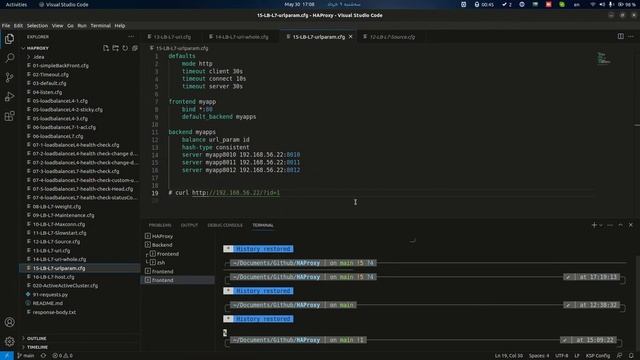
Task: Maximize the terminal panel size
Action: pyautogui.click(x=620, y=225)
